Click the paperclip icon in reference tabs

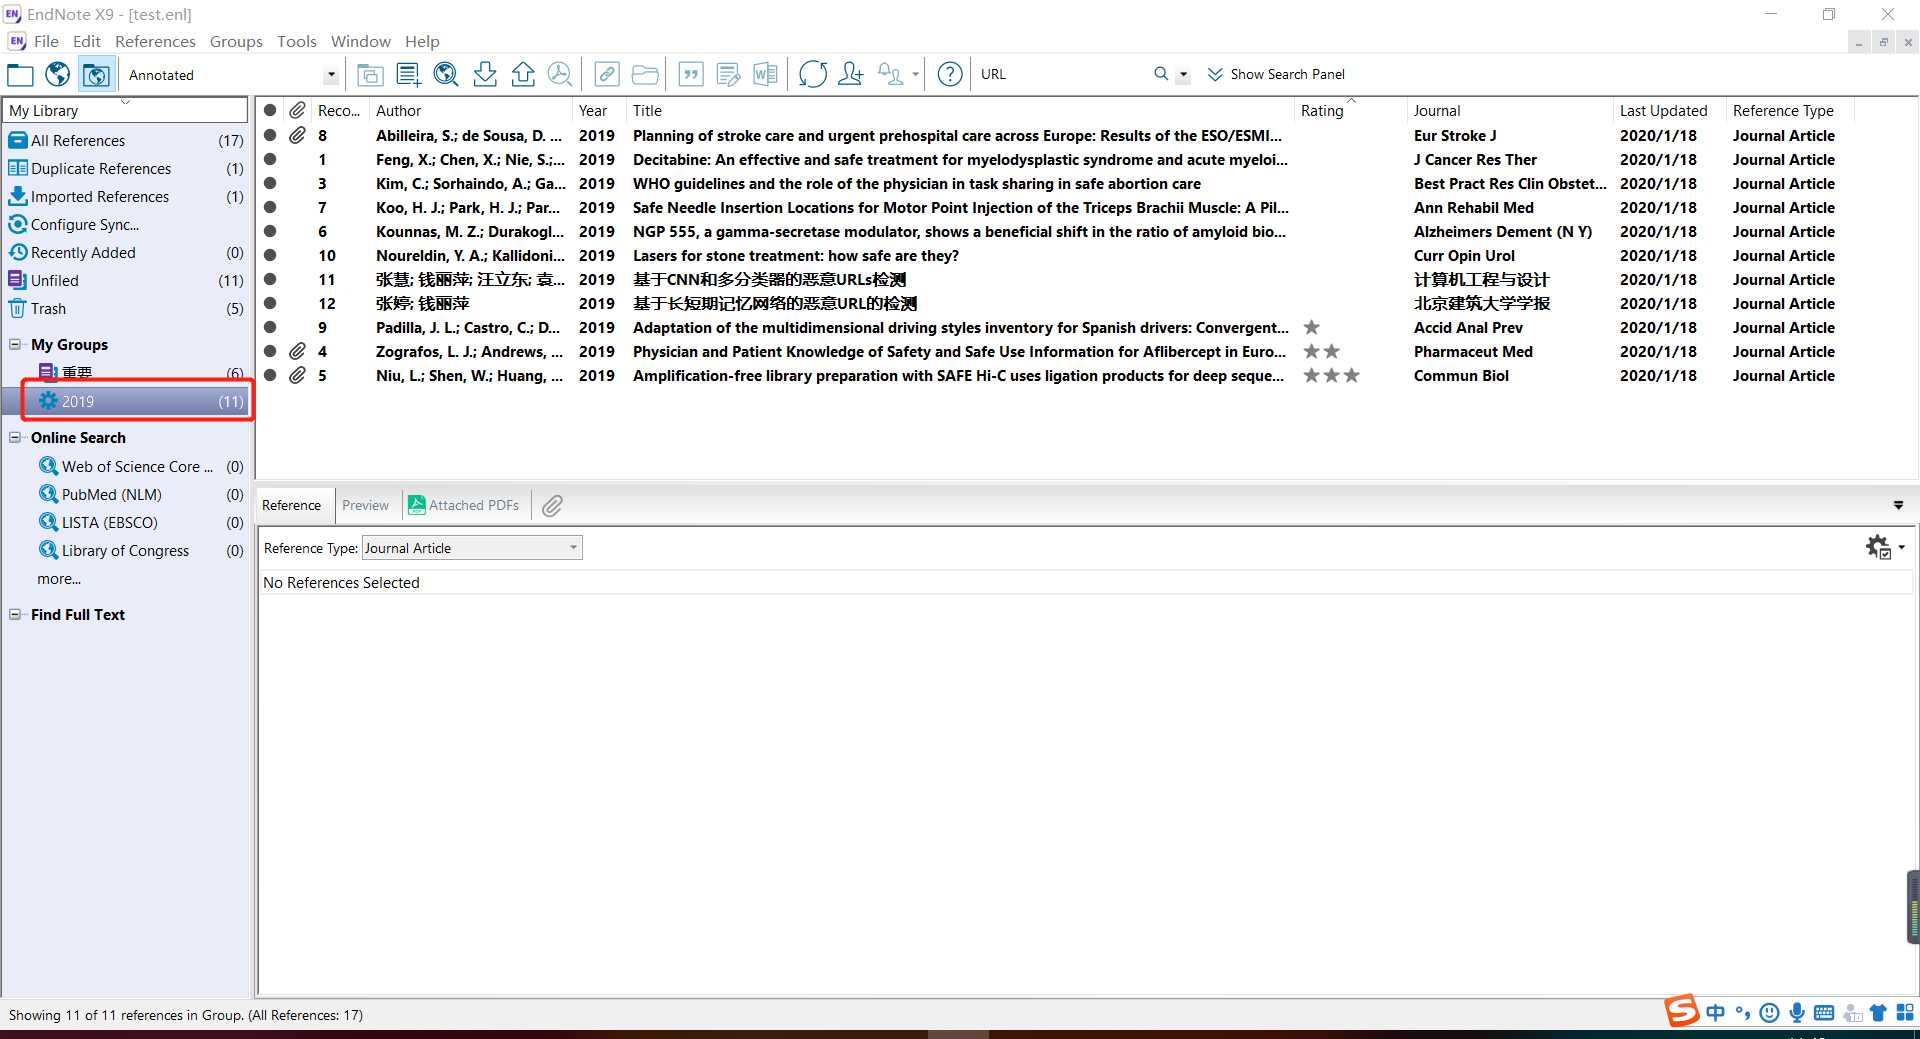[x=552, y=506]
